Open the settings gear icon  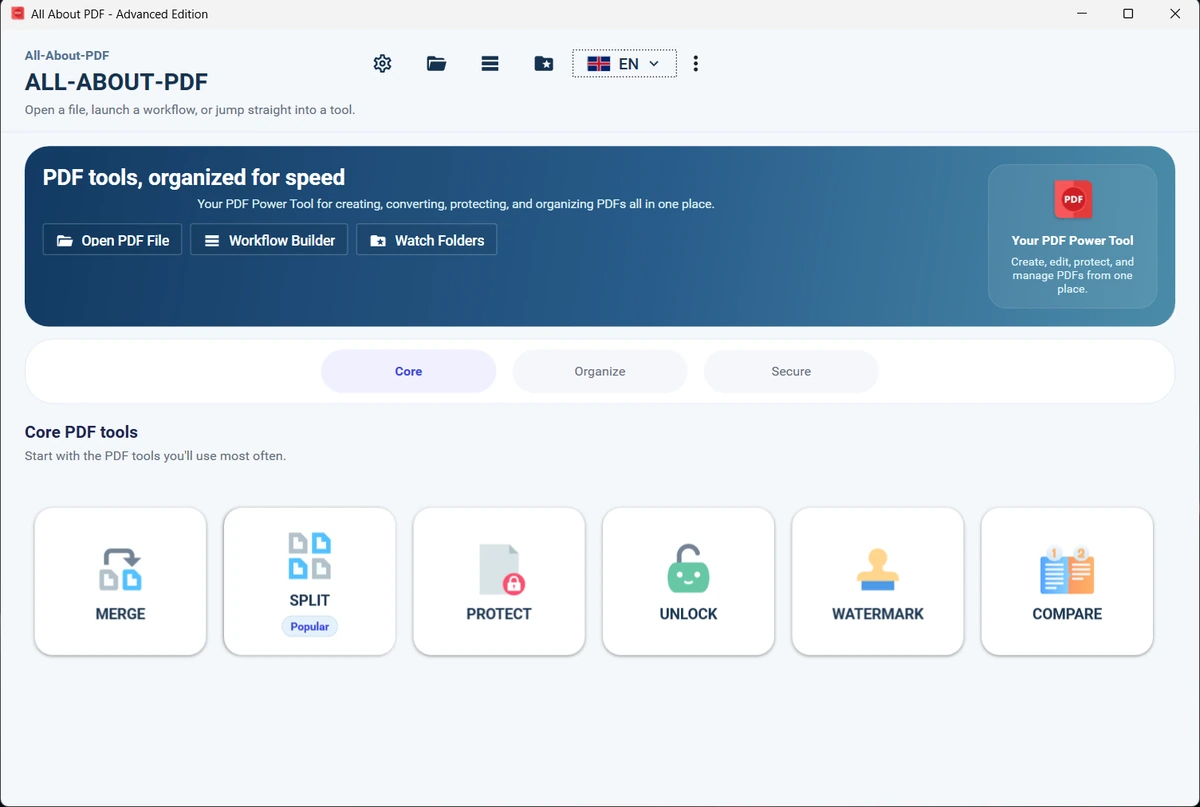coord(382,64)
